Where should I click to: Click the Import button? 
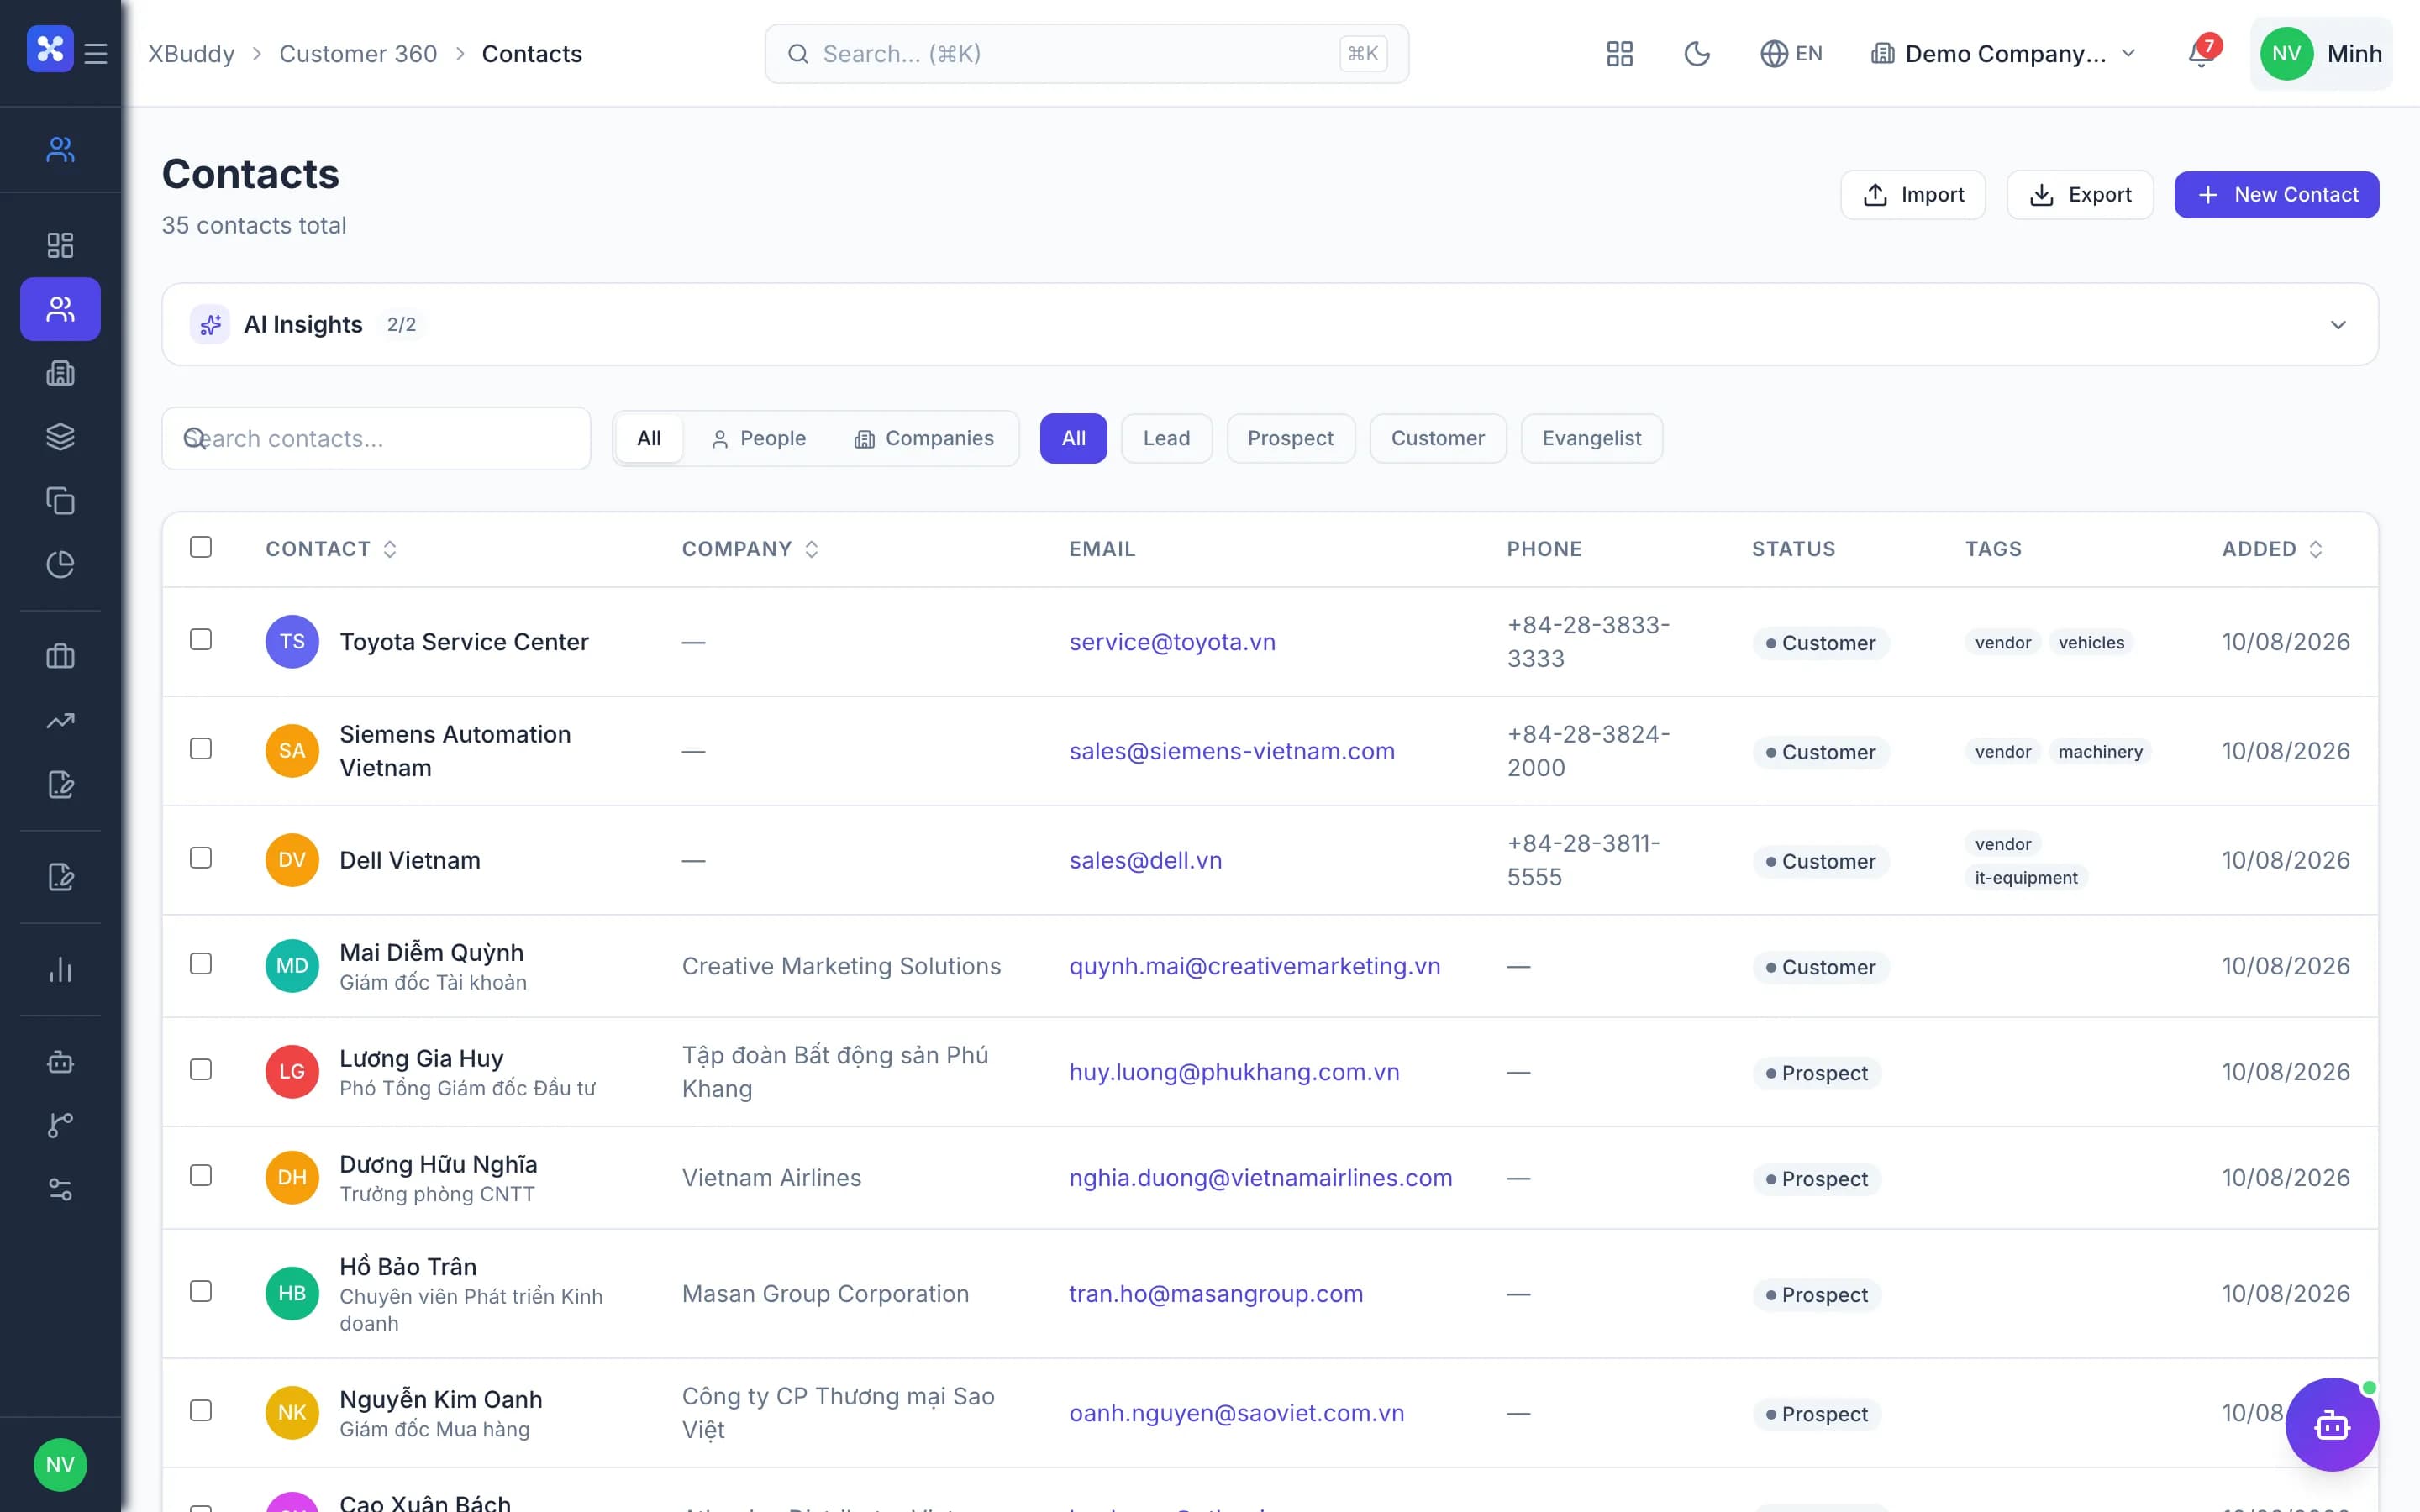1912,195
